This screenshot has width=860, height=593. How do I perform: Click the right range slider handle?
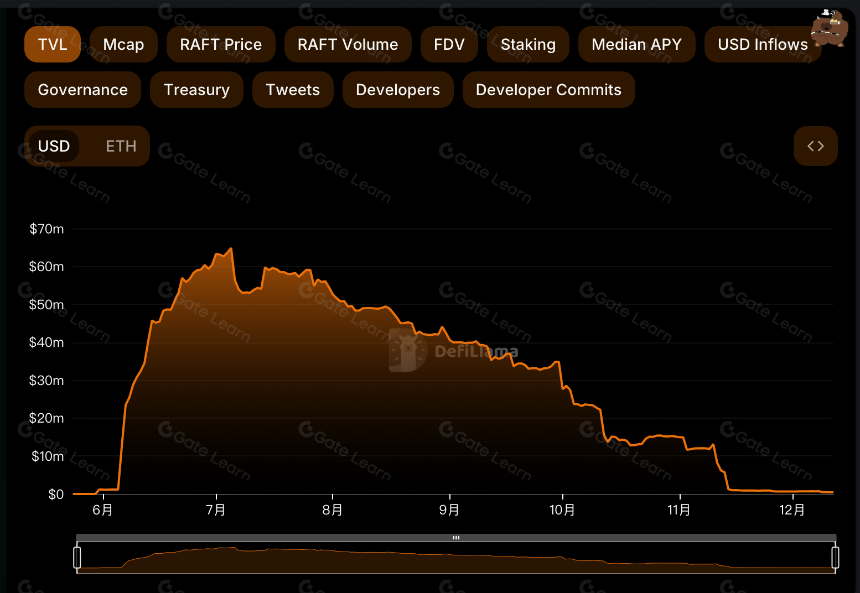835,557
